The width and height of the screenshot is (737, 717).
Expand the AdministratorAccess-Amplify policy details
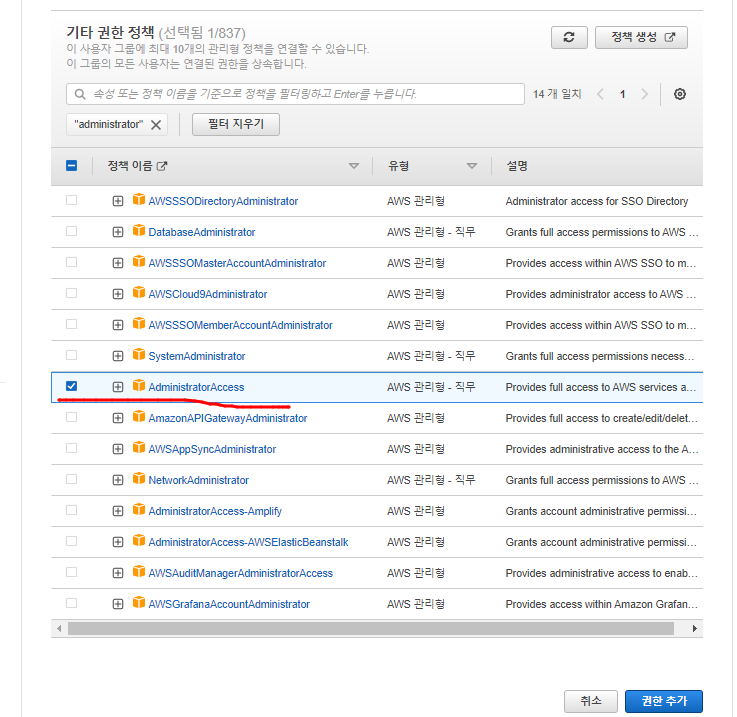pos(118,512)
